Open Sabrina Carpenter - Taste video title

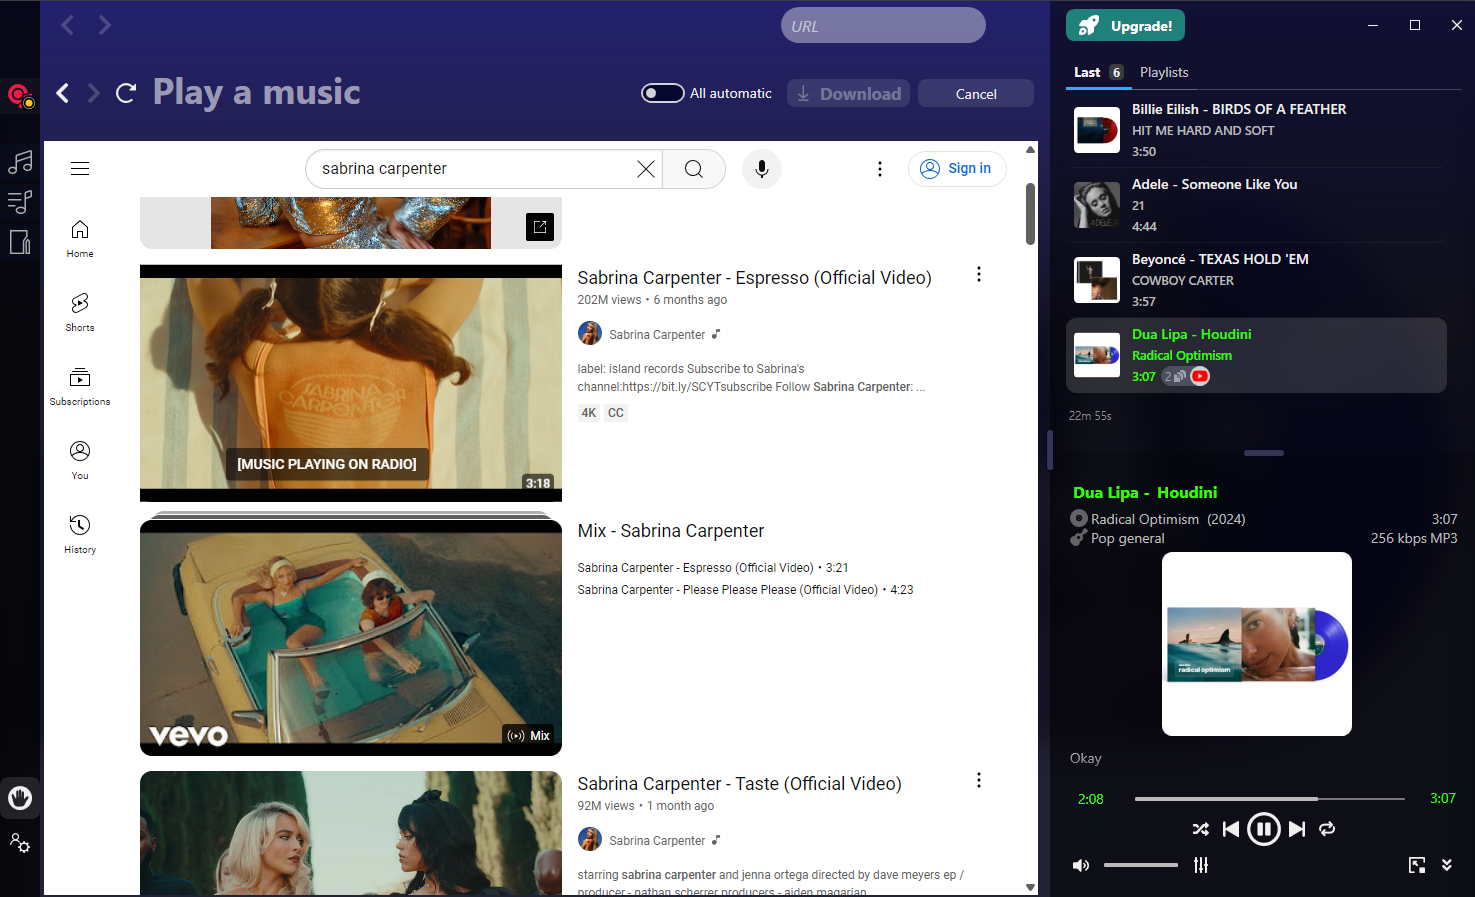point(739,784)
